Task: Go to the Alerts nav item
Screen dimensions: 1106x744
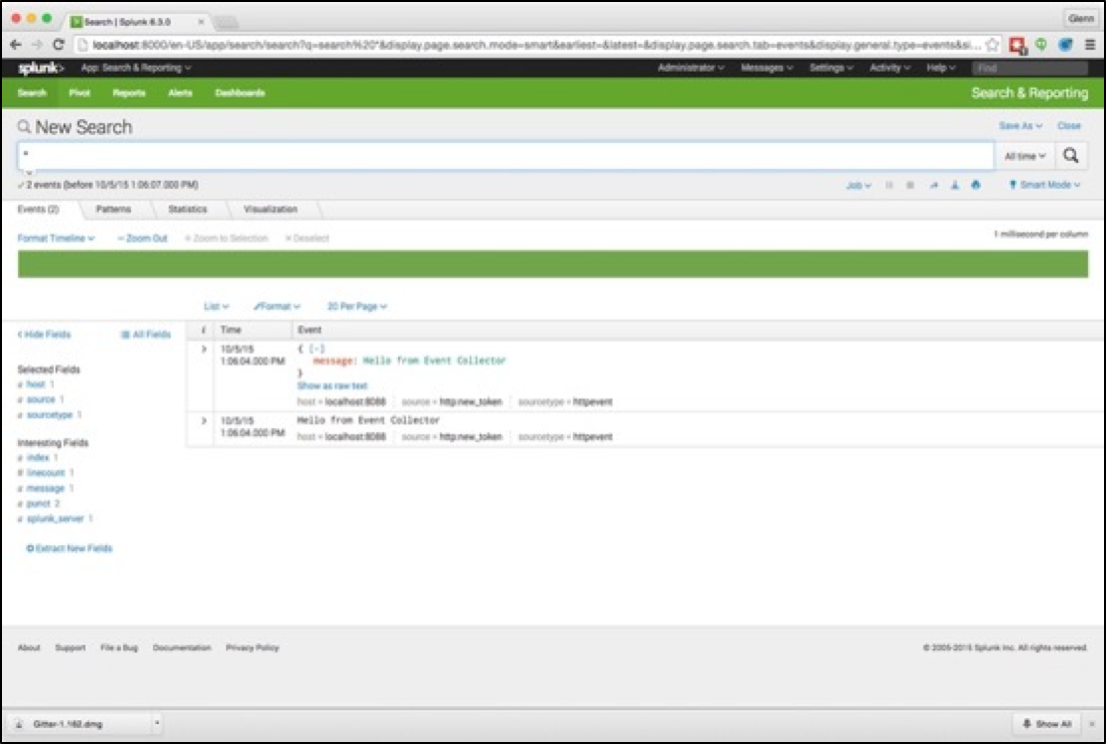Action: [180, 93]
